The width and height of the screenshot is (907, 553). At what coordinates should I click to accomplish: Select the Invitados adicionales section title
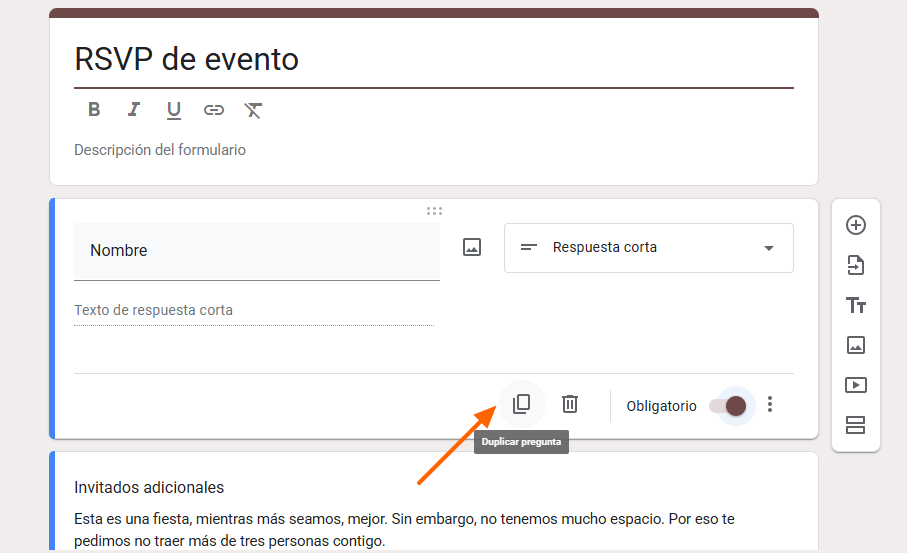[149, 488]
